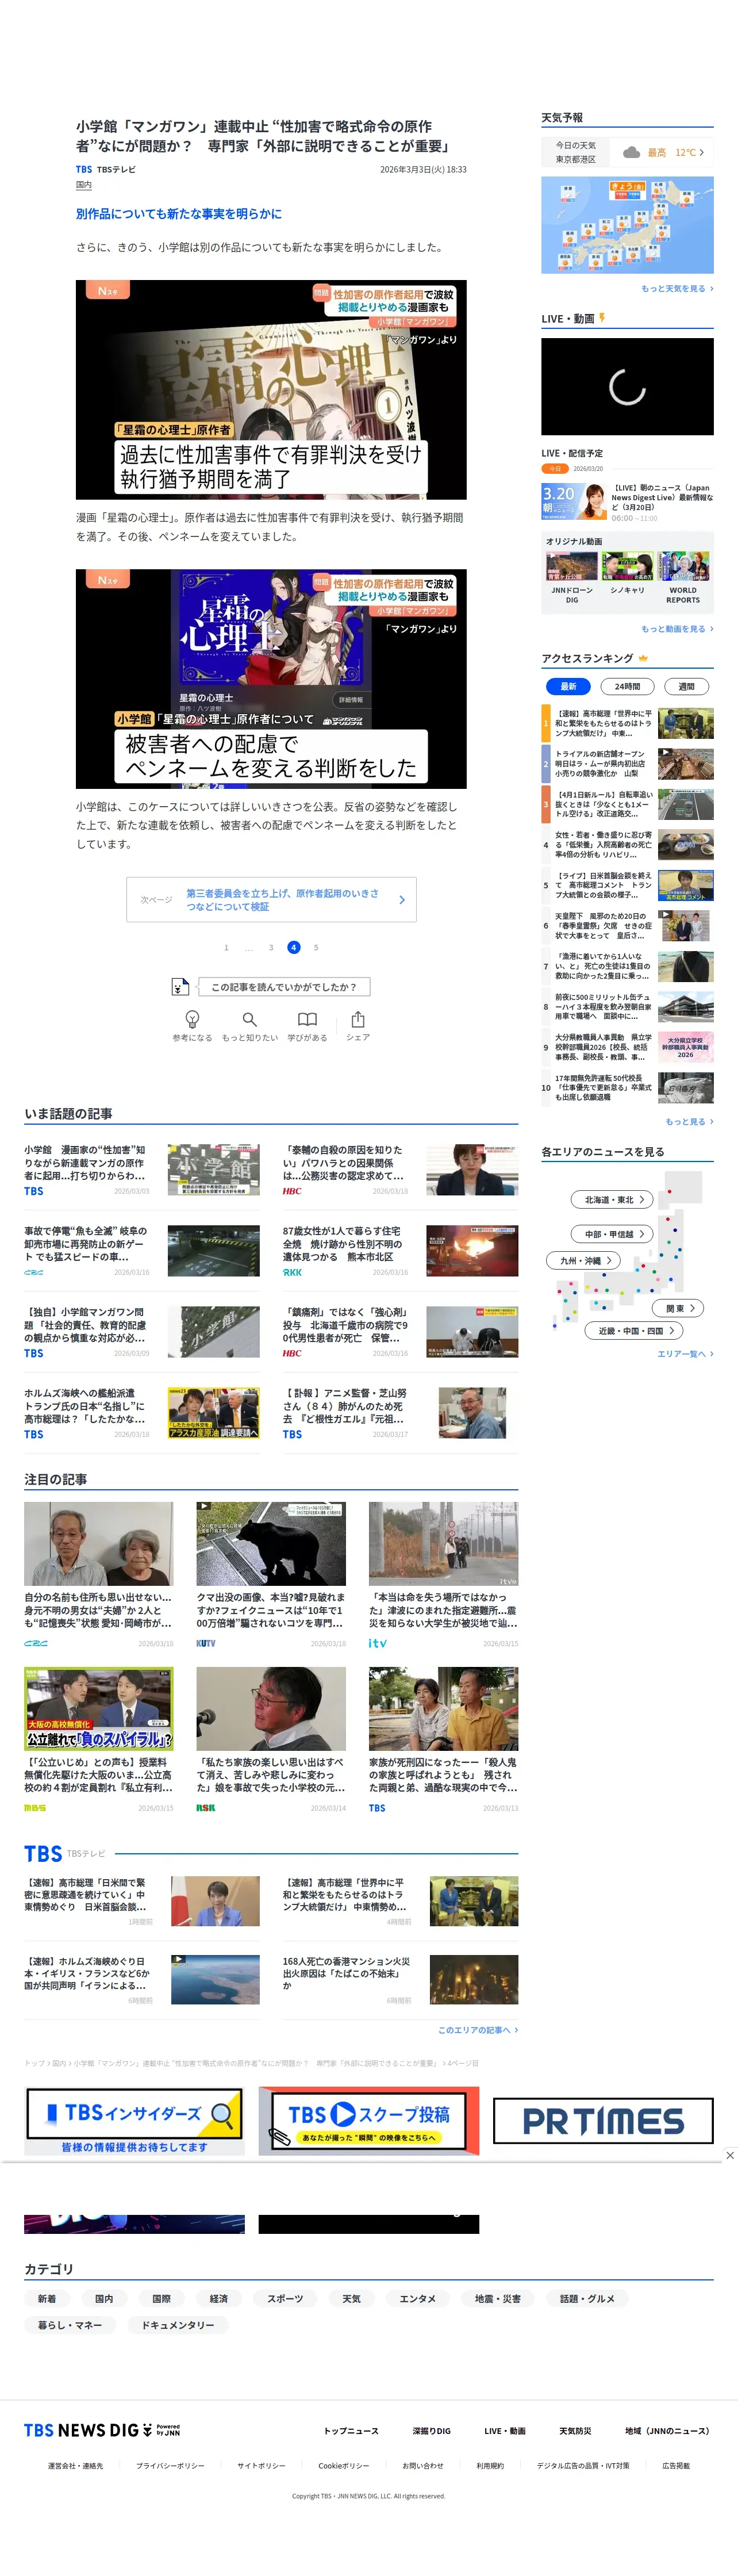Select 中部・甲信越 area button

pyautogui.click(x=612, y=1234)
